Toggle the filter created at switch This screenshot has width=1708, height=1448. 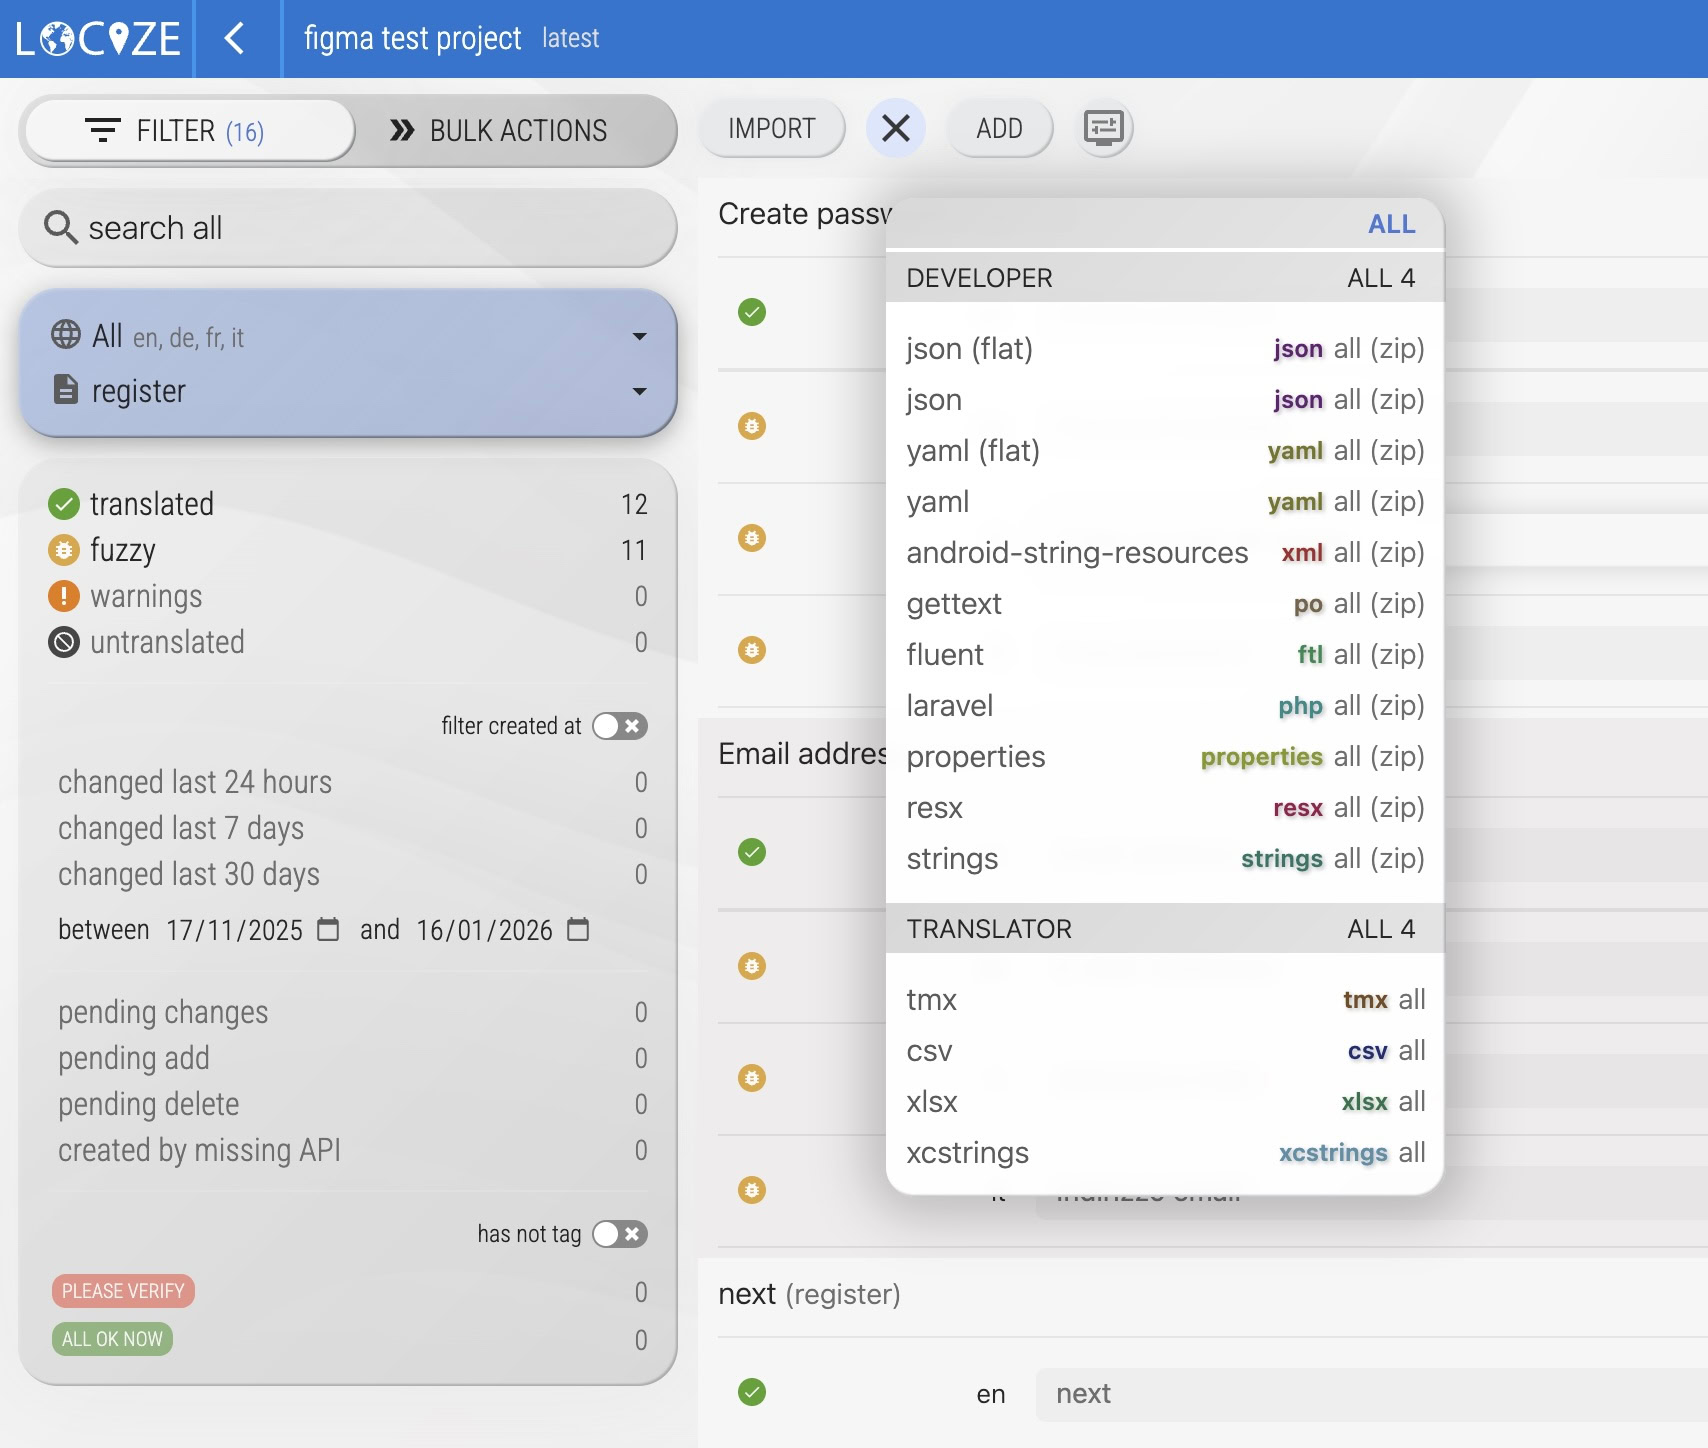(x=619, y=726)
